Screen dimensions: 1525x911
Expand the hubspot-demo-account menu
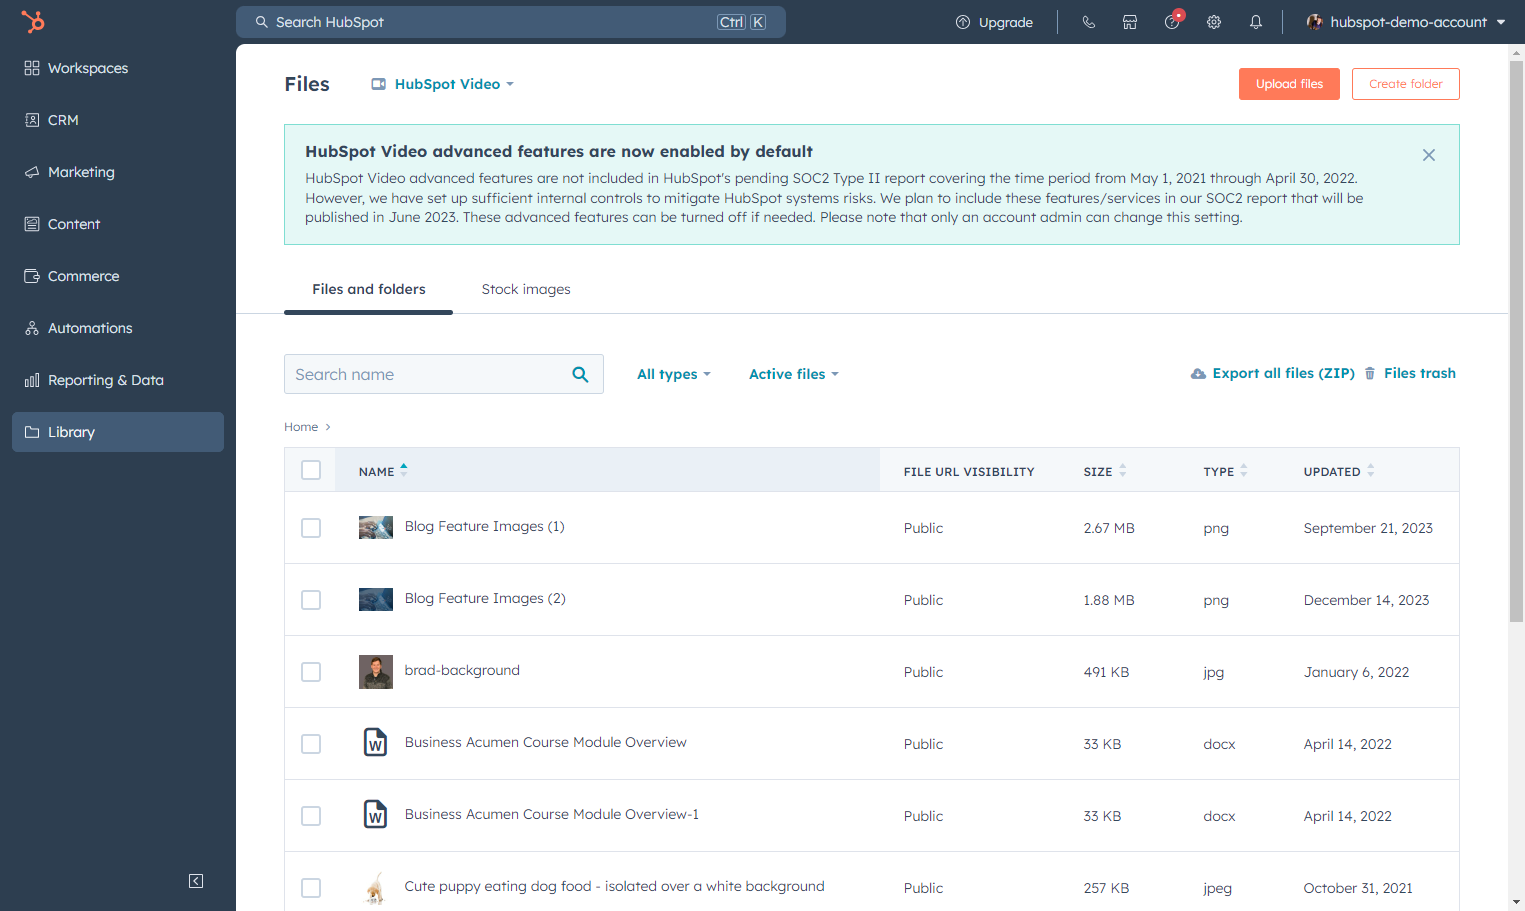1406,22
